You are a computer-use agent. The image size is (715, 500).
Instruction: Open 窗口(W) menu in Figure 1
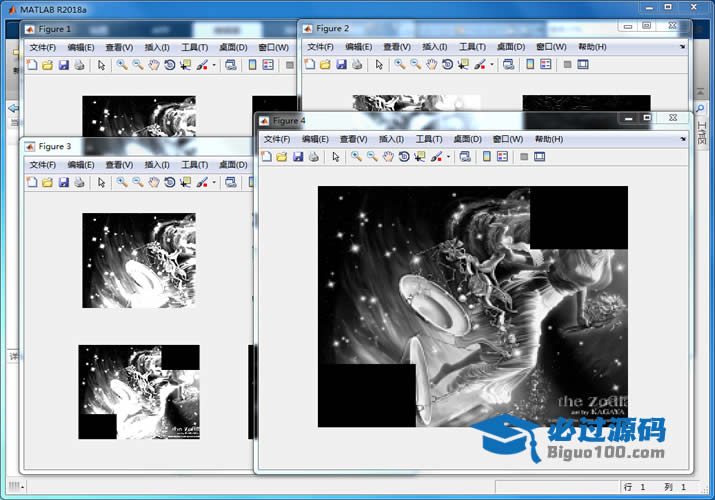tap(273, 47)
